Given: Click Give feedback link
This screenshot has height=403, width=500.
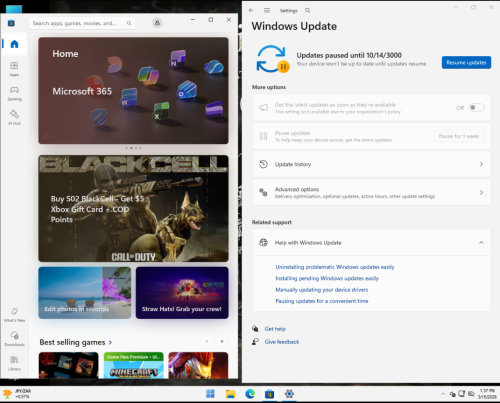Looking at the screenshot, I should [282, 342].
